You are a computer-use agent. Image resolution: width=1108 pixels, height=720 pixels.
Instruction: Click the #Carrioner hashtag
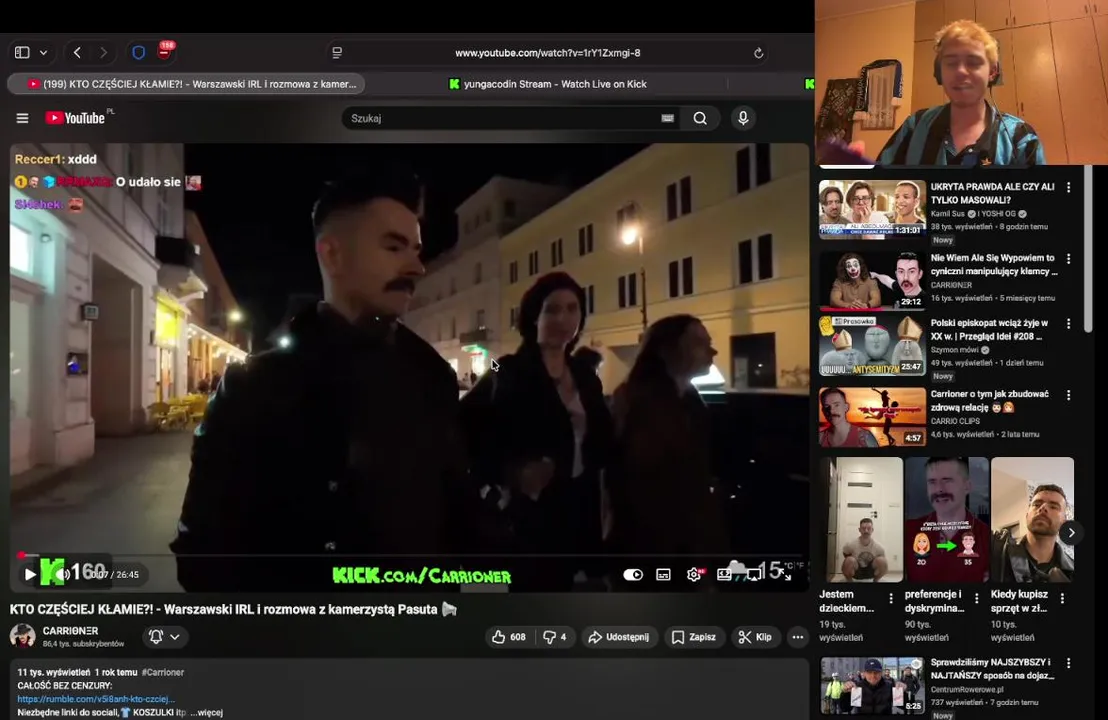point(163,672)
